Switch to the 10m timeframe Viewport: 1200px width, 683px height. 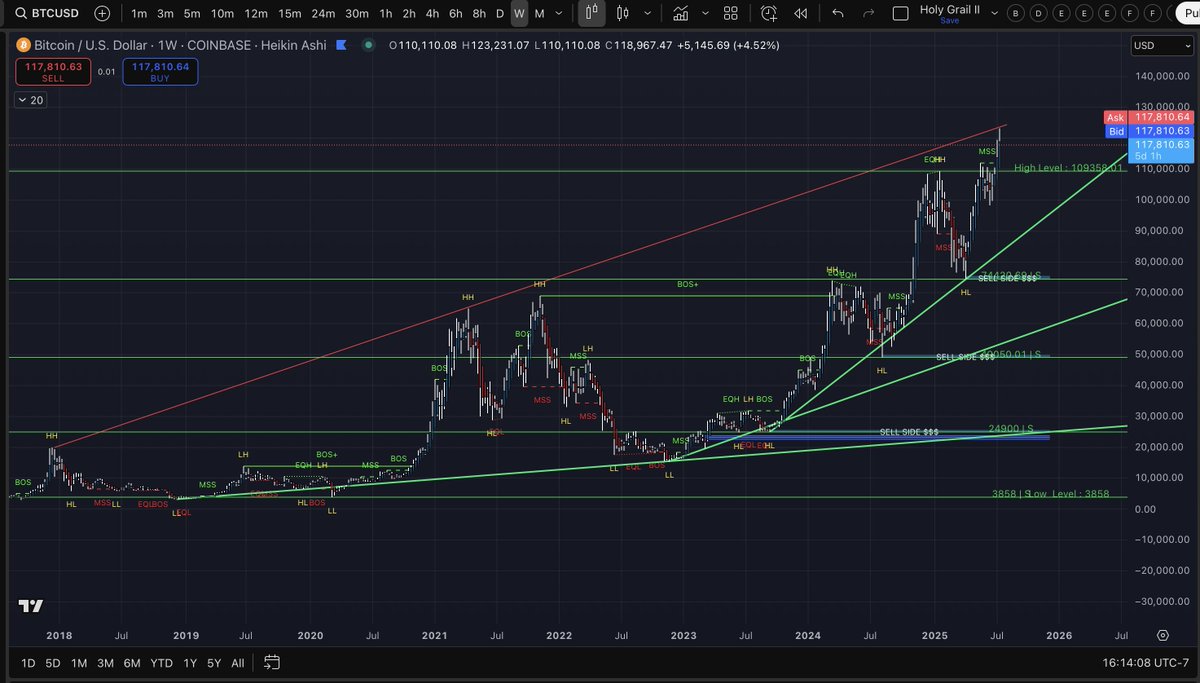pos(222,13)
